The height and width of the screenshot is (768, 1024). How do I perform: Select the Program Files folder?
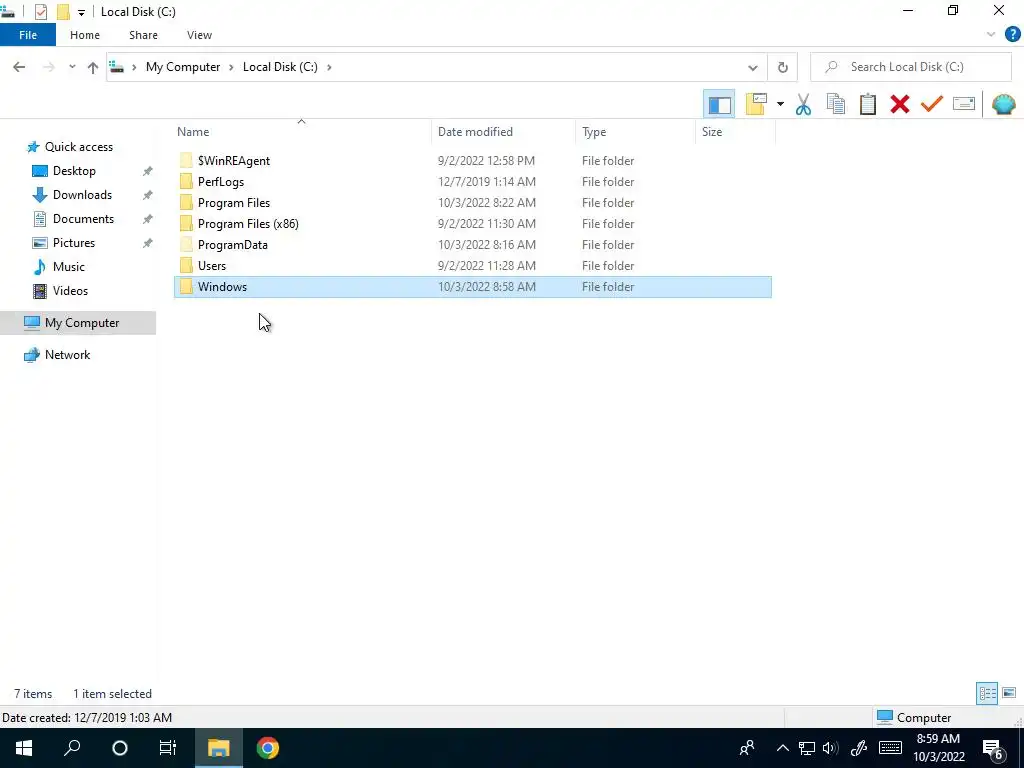[473, 202]
